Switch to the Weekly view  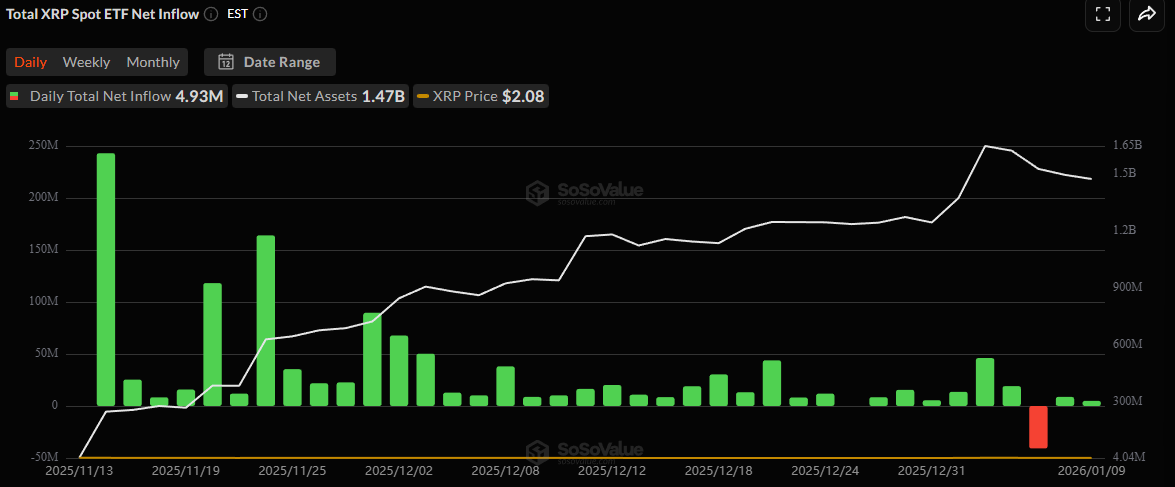click(86, 62)
